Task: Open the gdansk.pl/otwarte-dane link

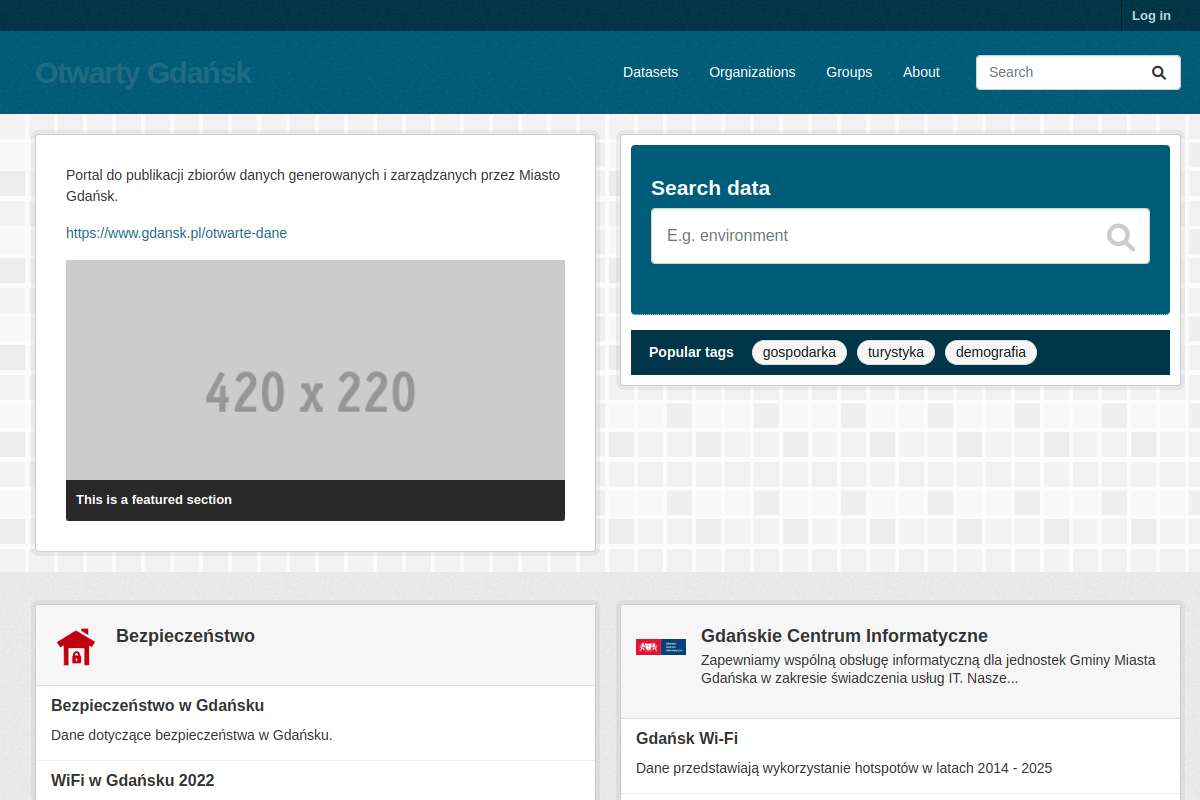Action: [x=176, y=233]
